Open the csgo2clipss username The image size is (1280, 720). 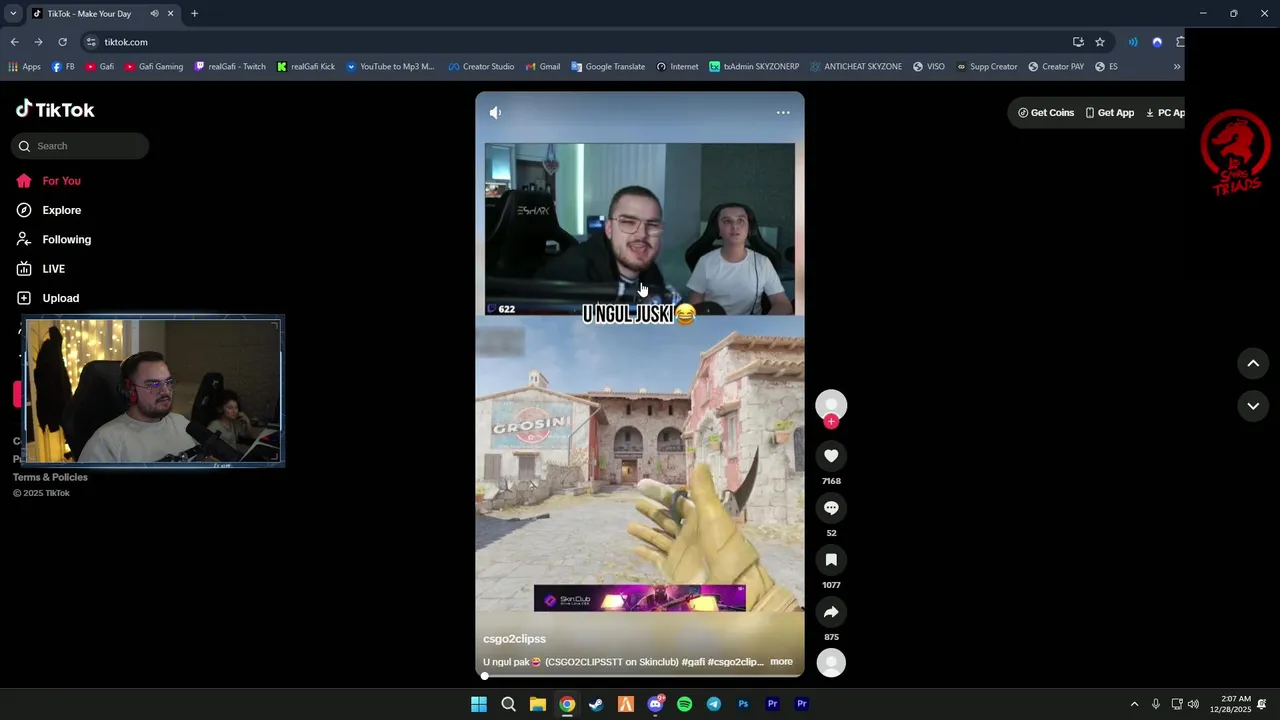[514, 639]
